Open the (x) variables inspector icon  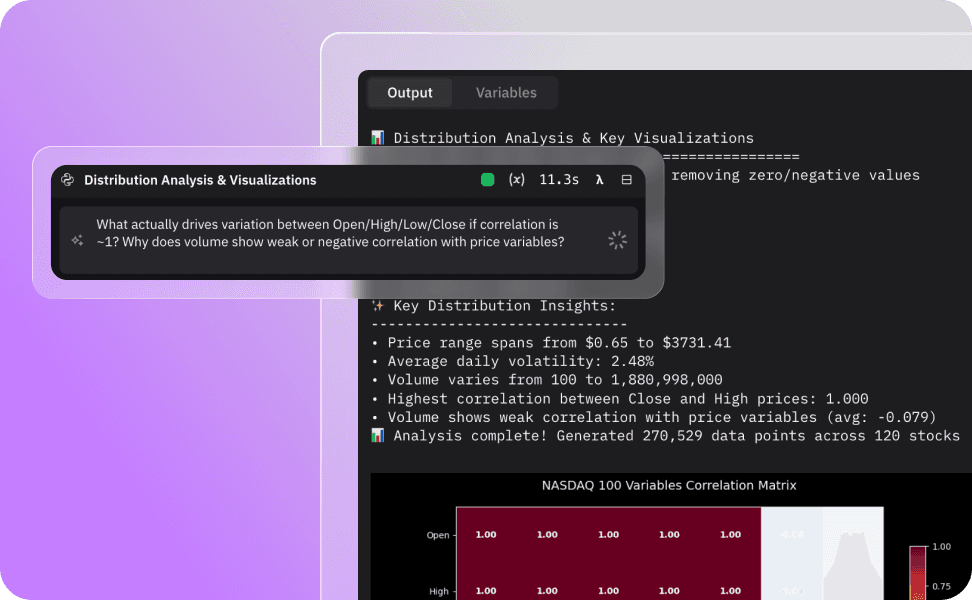coord(517,180)
